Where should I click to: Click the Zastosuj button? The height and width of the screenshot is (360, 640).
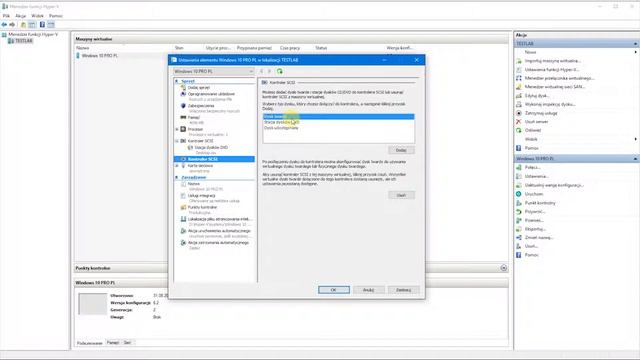tap(403, 290)
